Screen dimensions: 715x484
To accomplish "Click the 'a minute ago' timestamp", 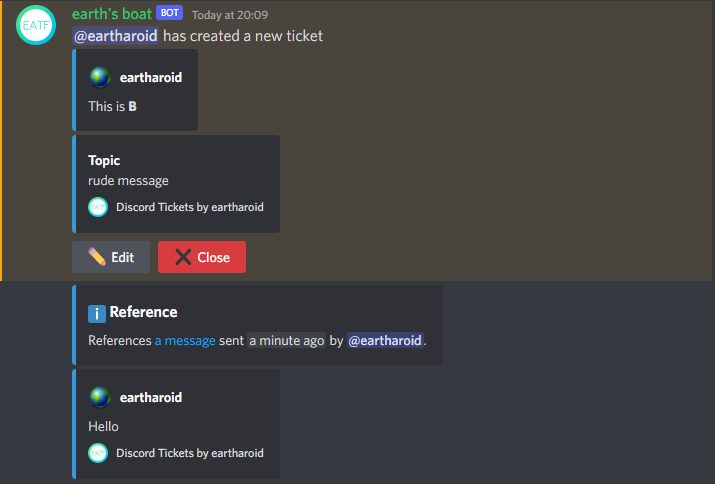I will tap(286, 340).
